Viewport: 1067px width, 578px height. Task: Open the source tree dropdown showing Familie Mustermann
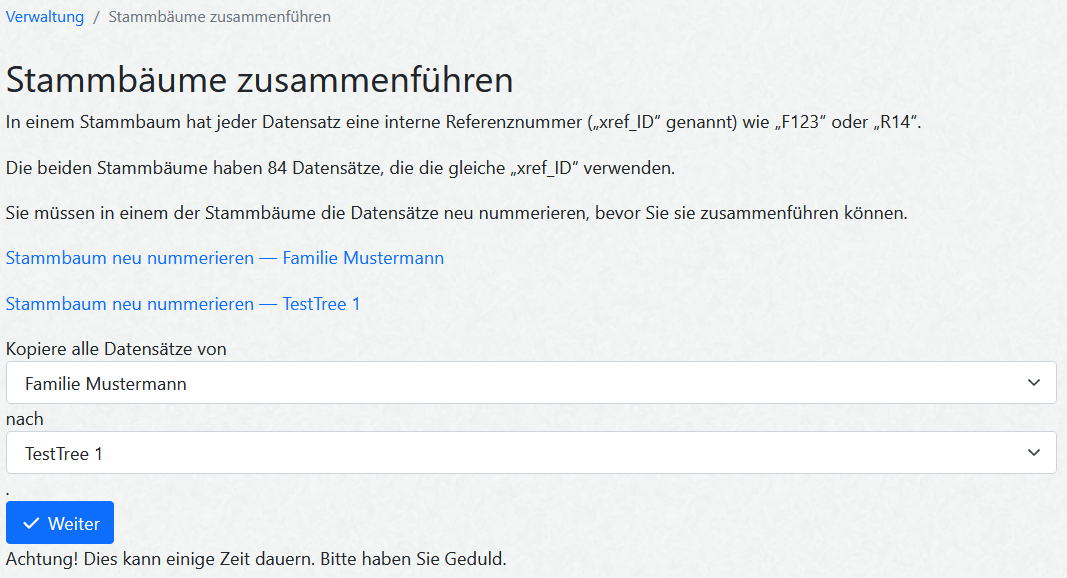[x=530, y=383]
